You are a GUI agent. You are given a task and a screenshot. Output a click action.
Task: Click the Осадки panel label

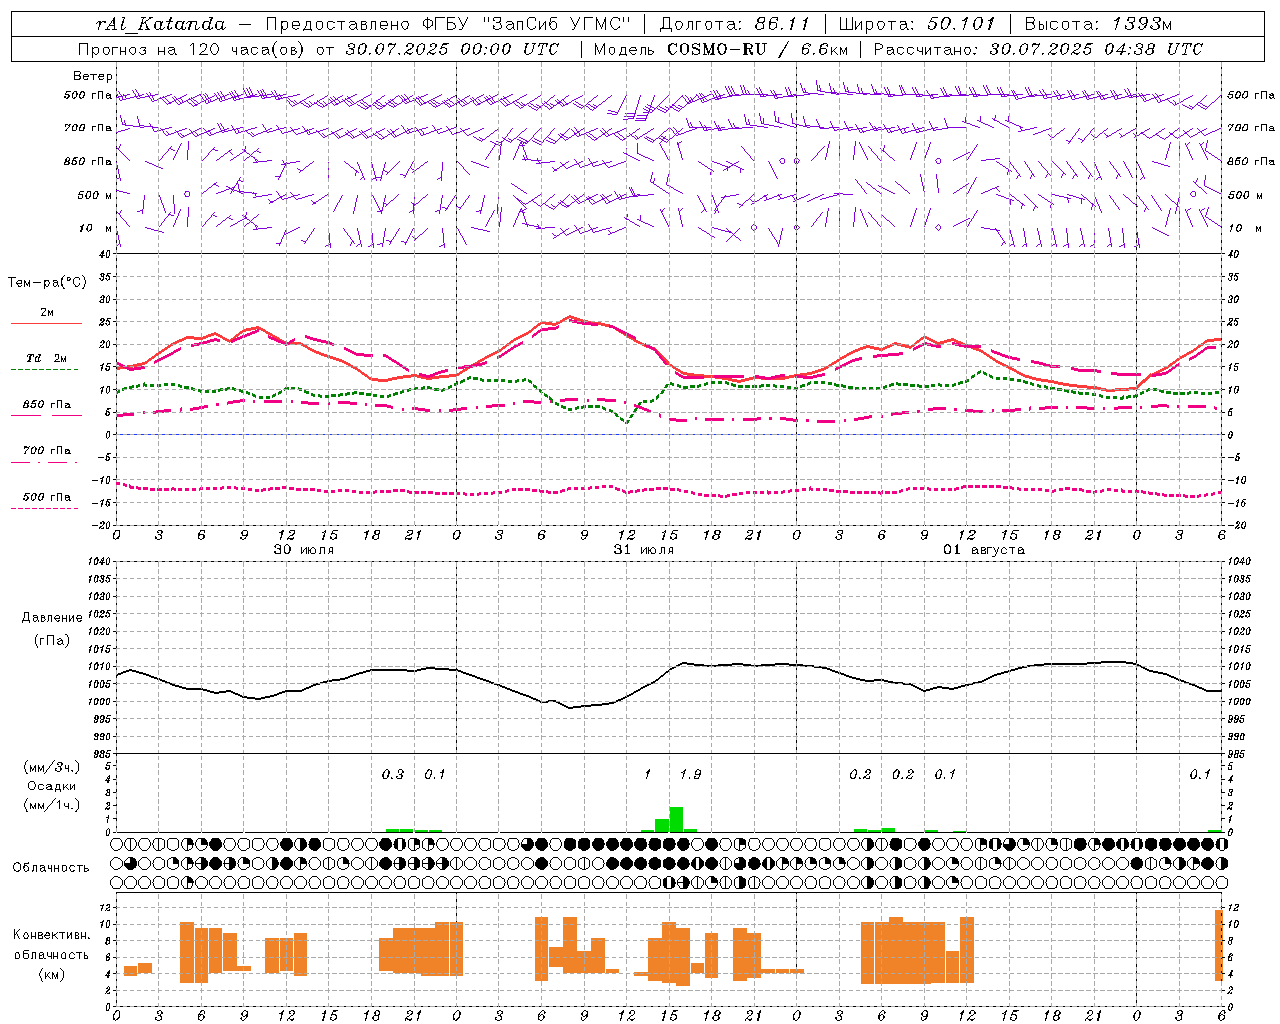click(x=52, y=786)
